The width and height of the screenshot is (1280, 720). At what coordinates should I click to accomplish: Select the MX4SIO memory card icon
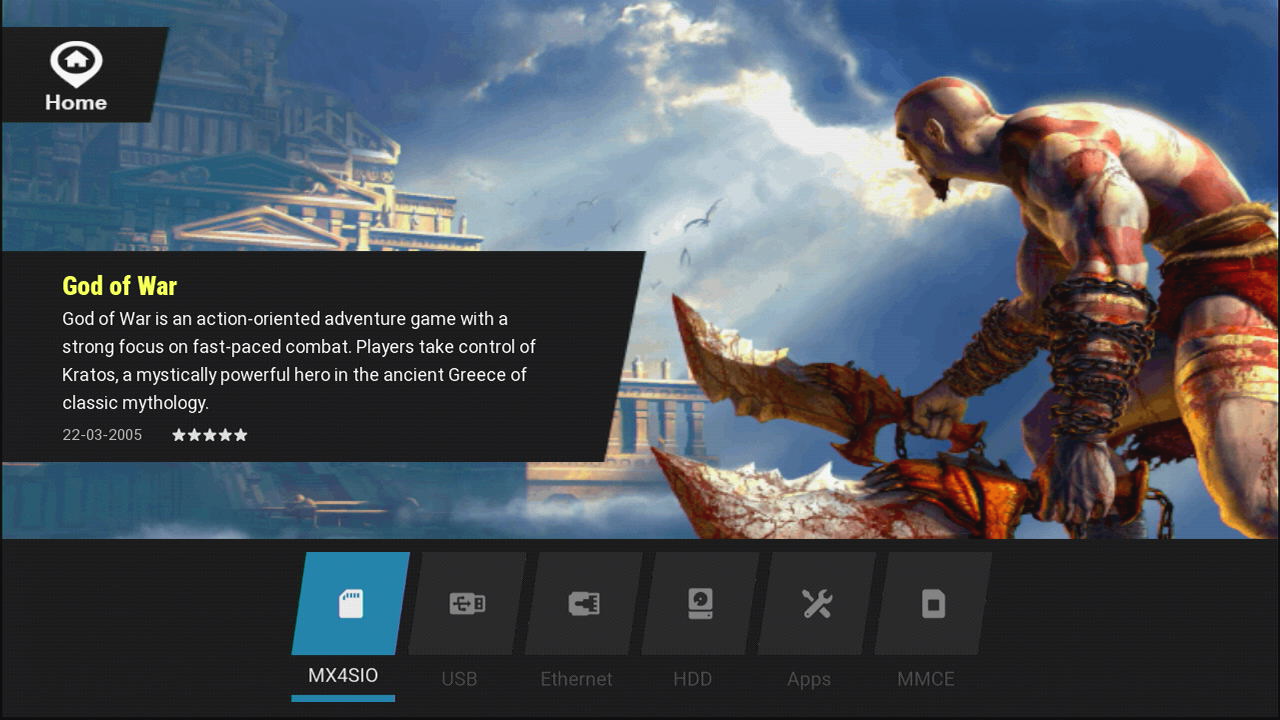click(x=351, y=604)
